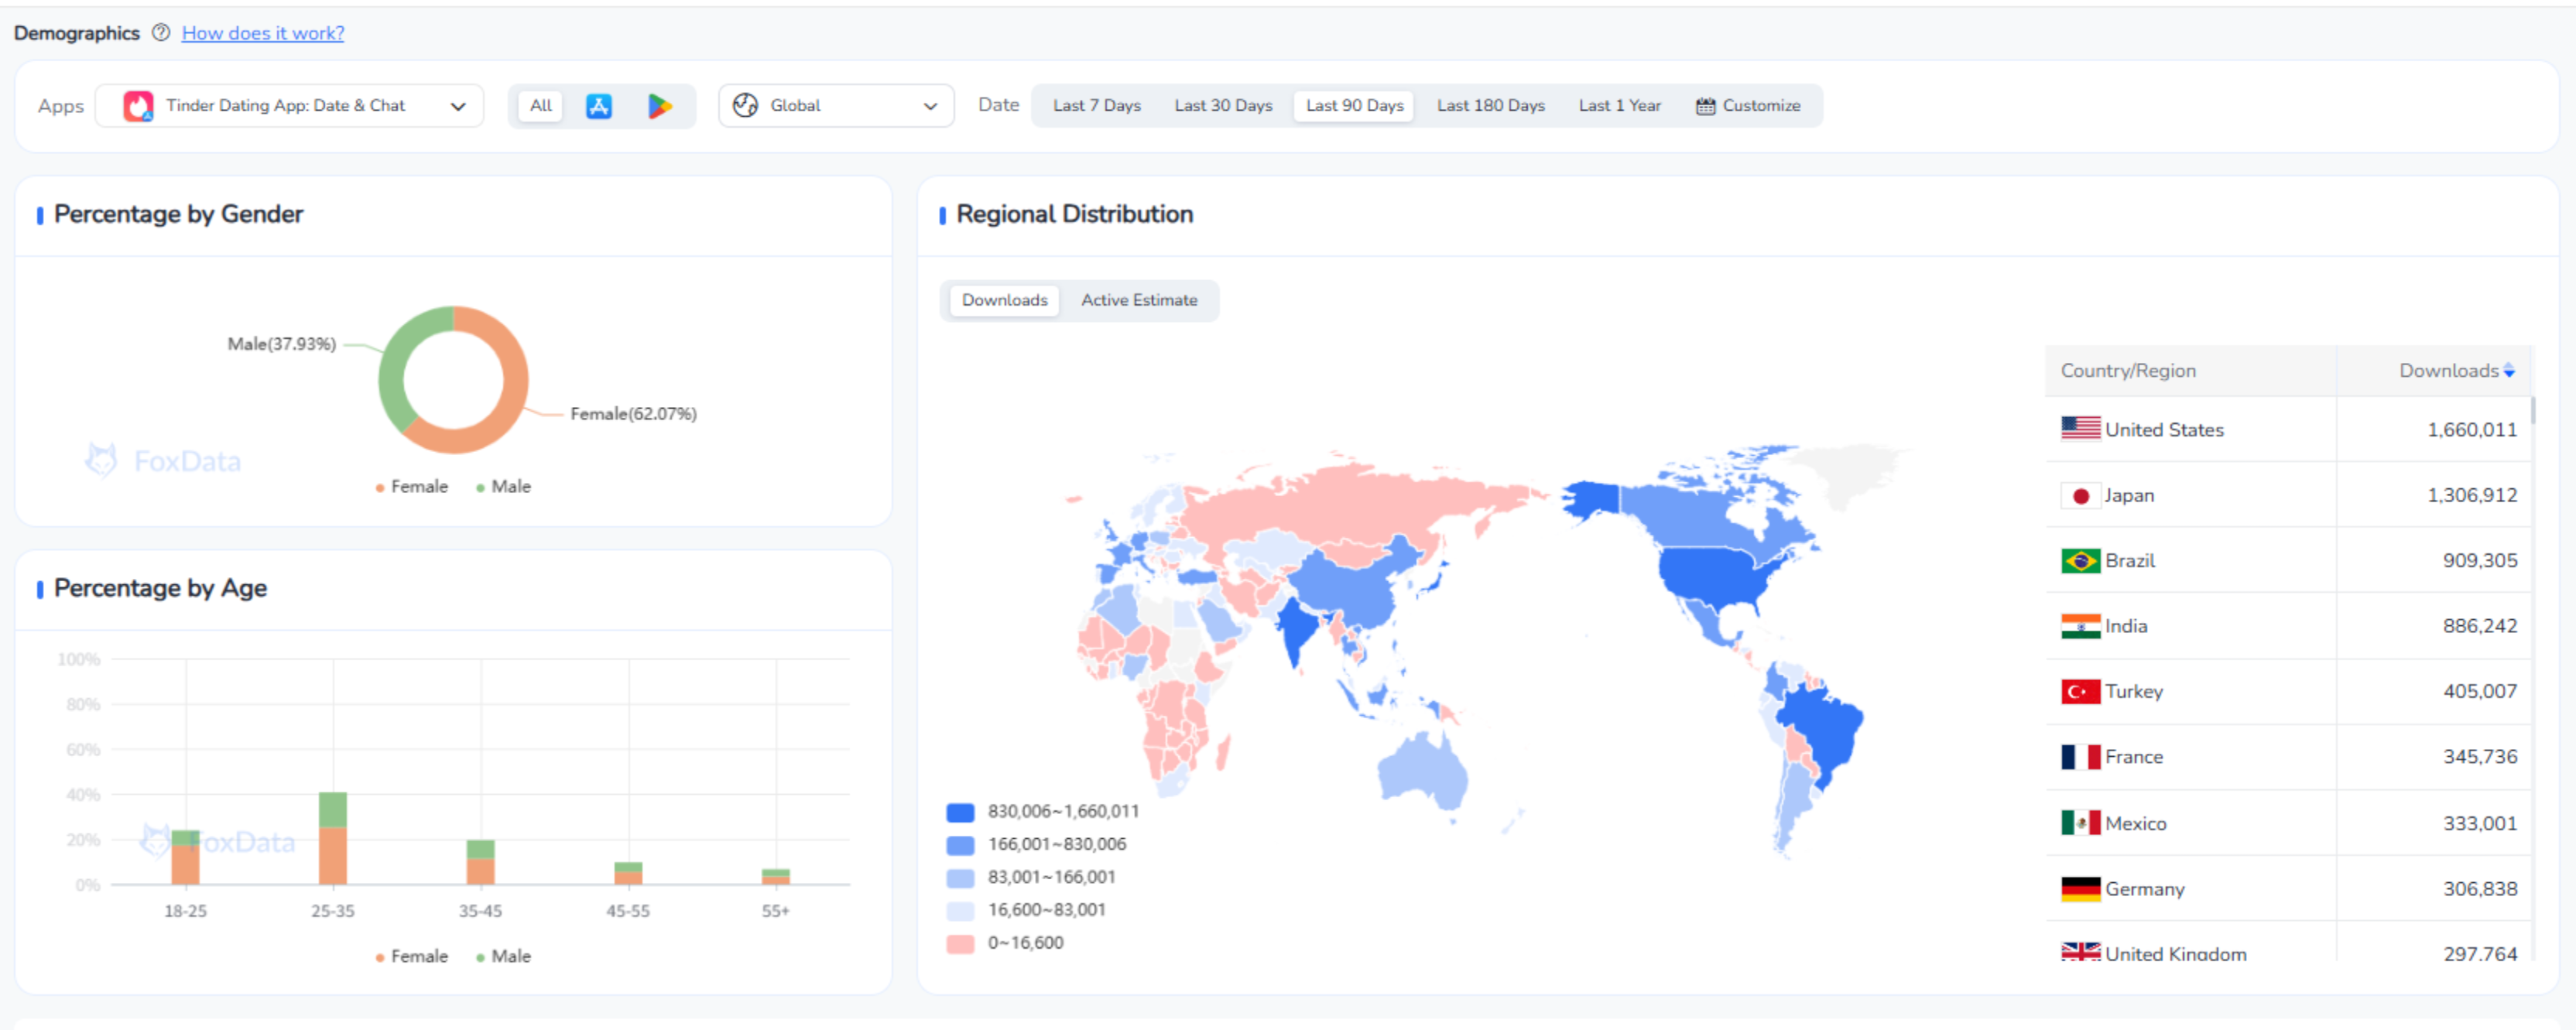The image size is (2576, 1030).
Task: Click the help question-mark icon beside Demographics
Action: click(x=160, y=32)
